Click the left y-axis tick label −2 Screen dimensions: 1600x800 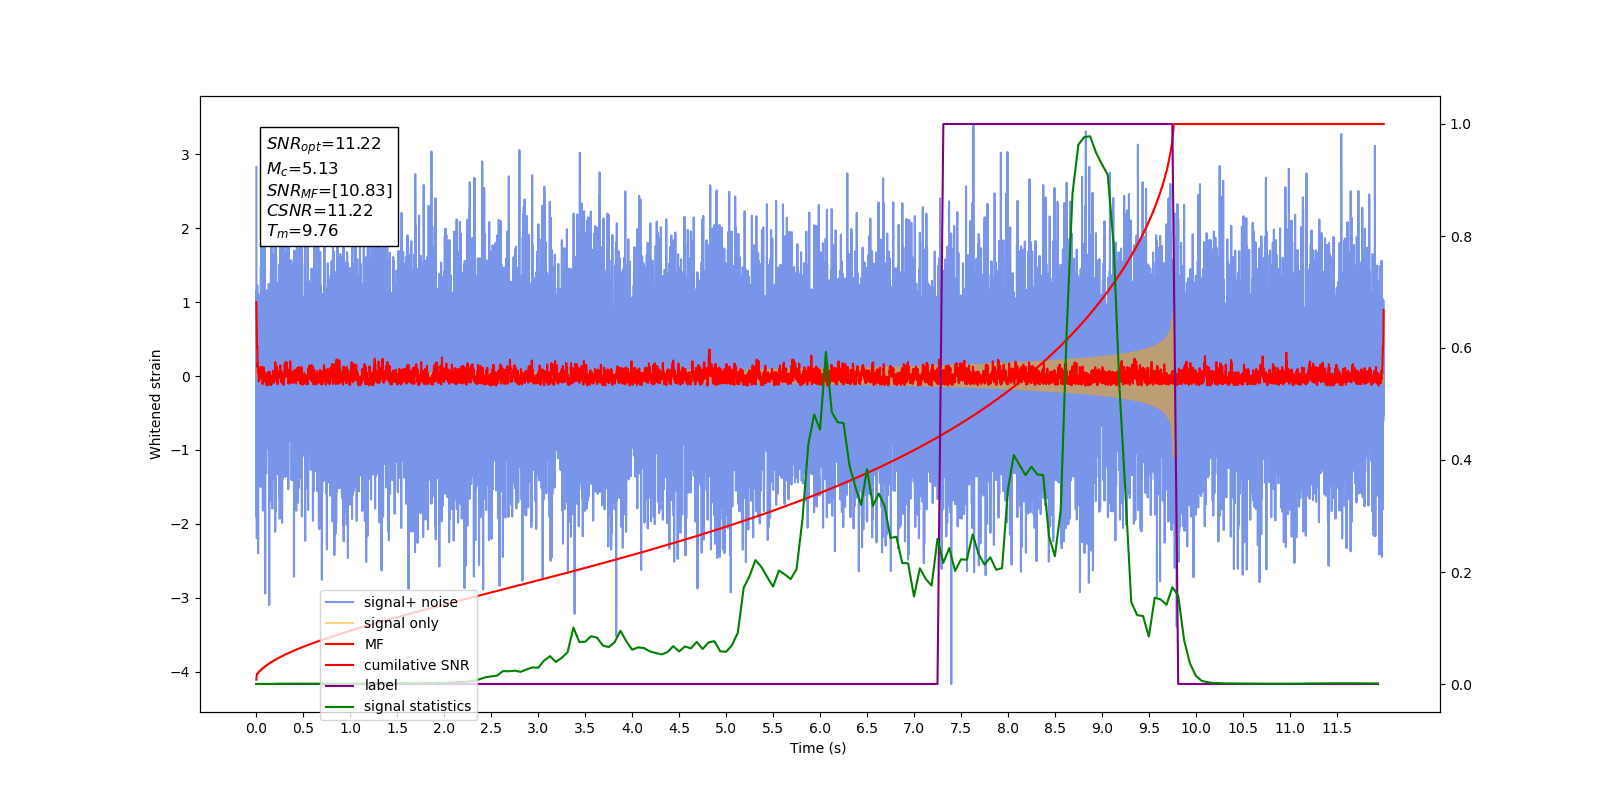pos(180,524)
